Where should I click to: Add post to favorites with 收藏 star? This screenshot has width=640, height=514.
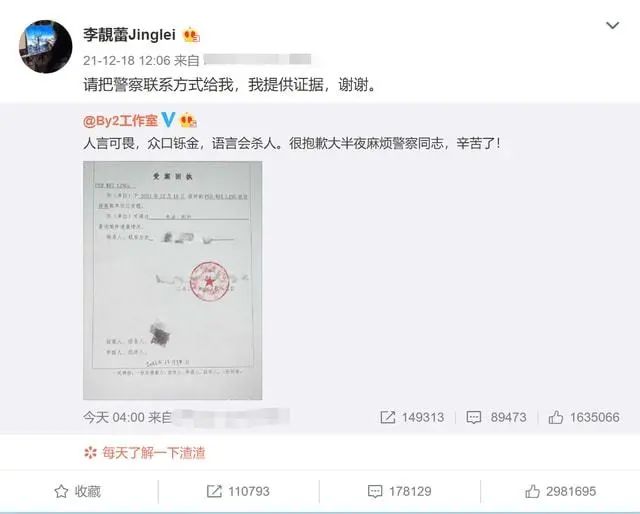point(78,491)
